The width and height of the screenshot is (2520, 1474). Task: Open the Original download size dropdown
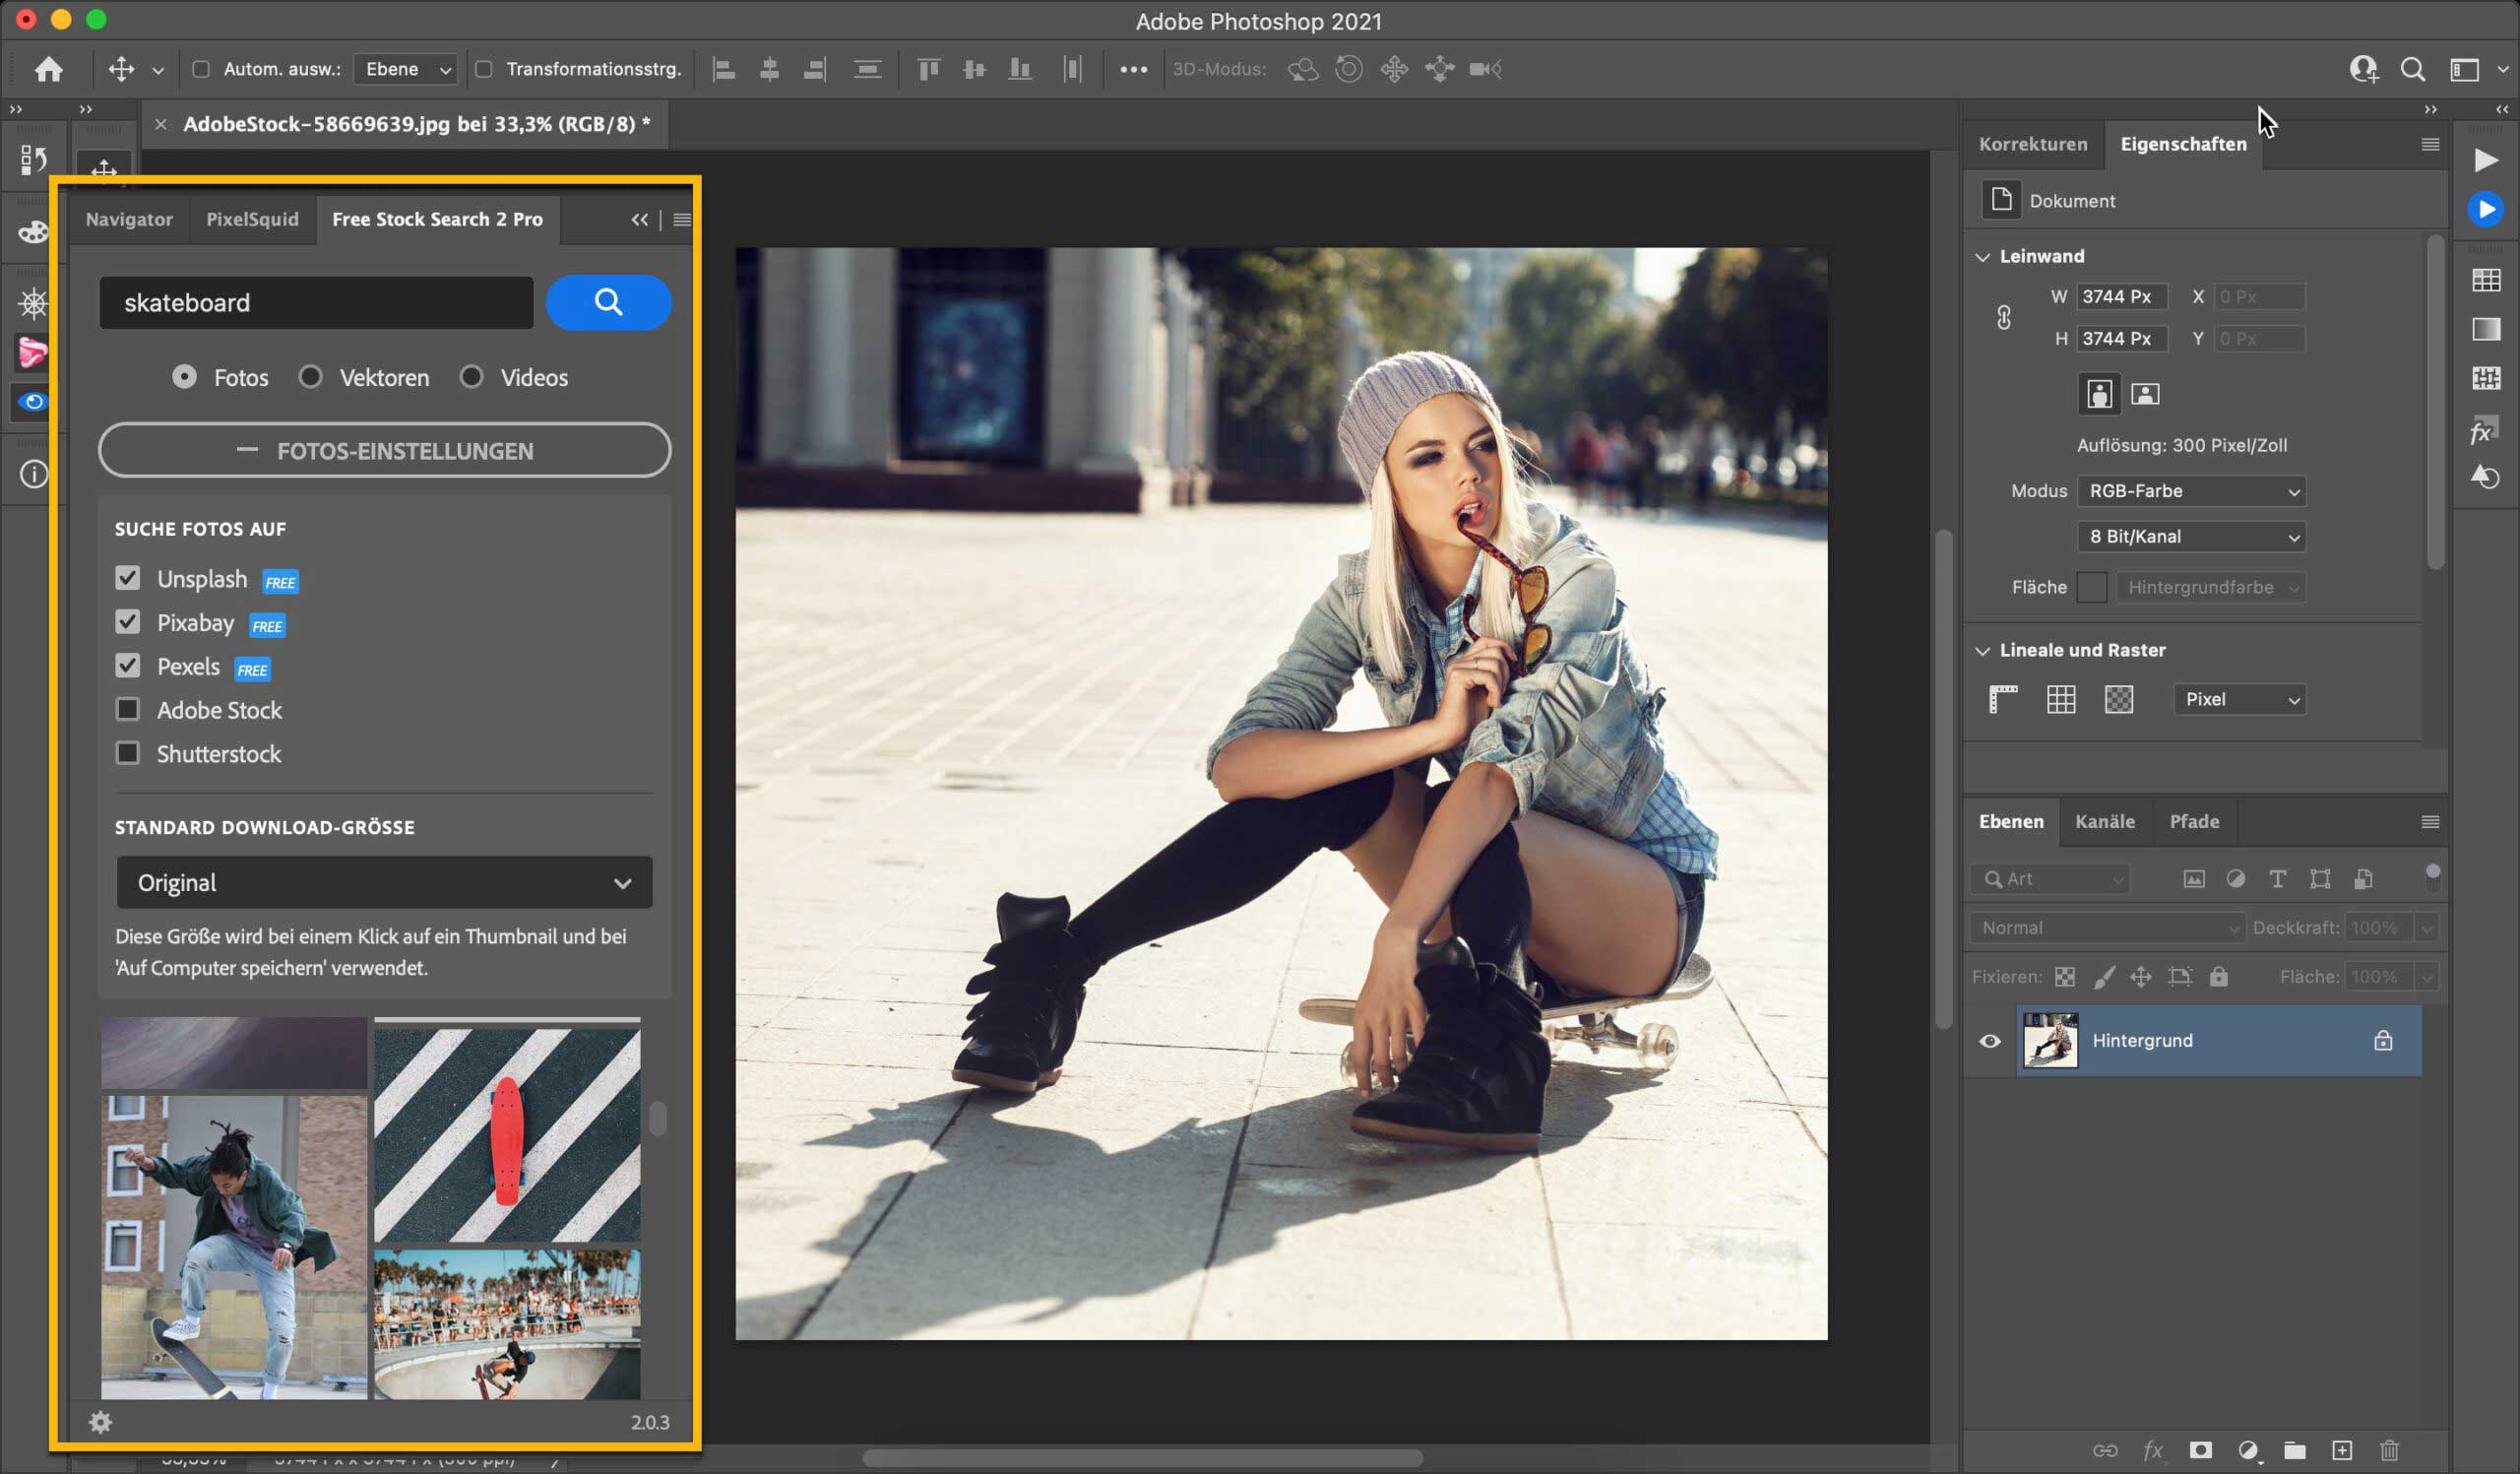tap(384, 882)
